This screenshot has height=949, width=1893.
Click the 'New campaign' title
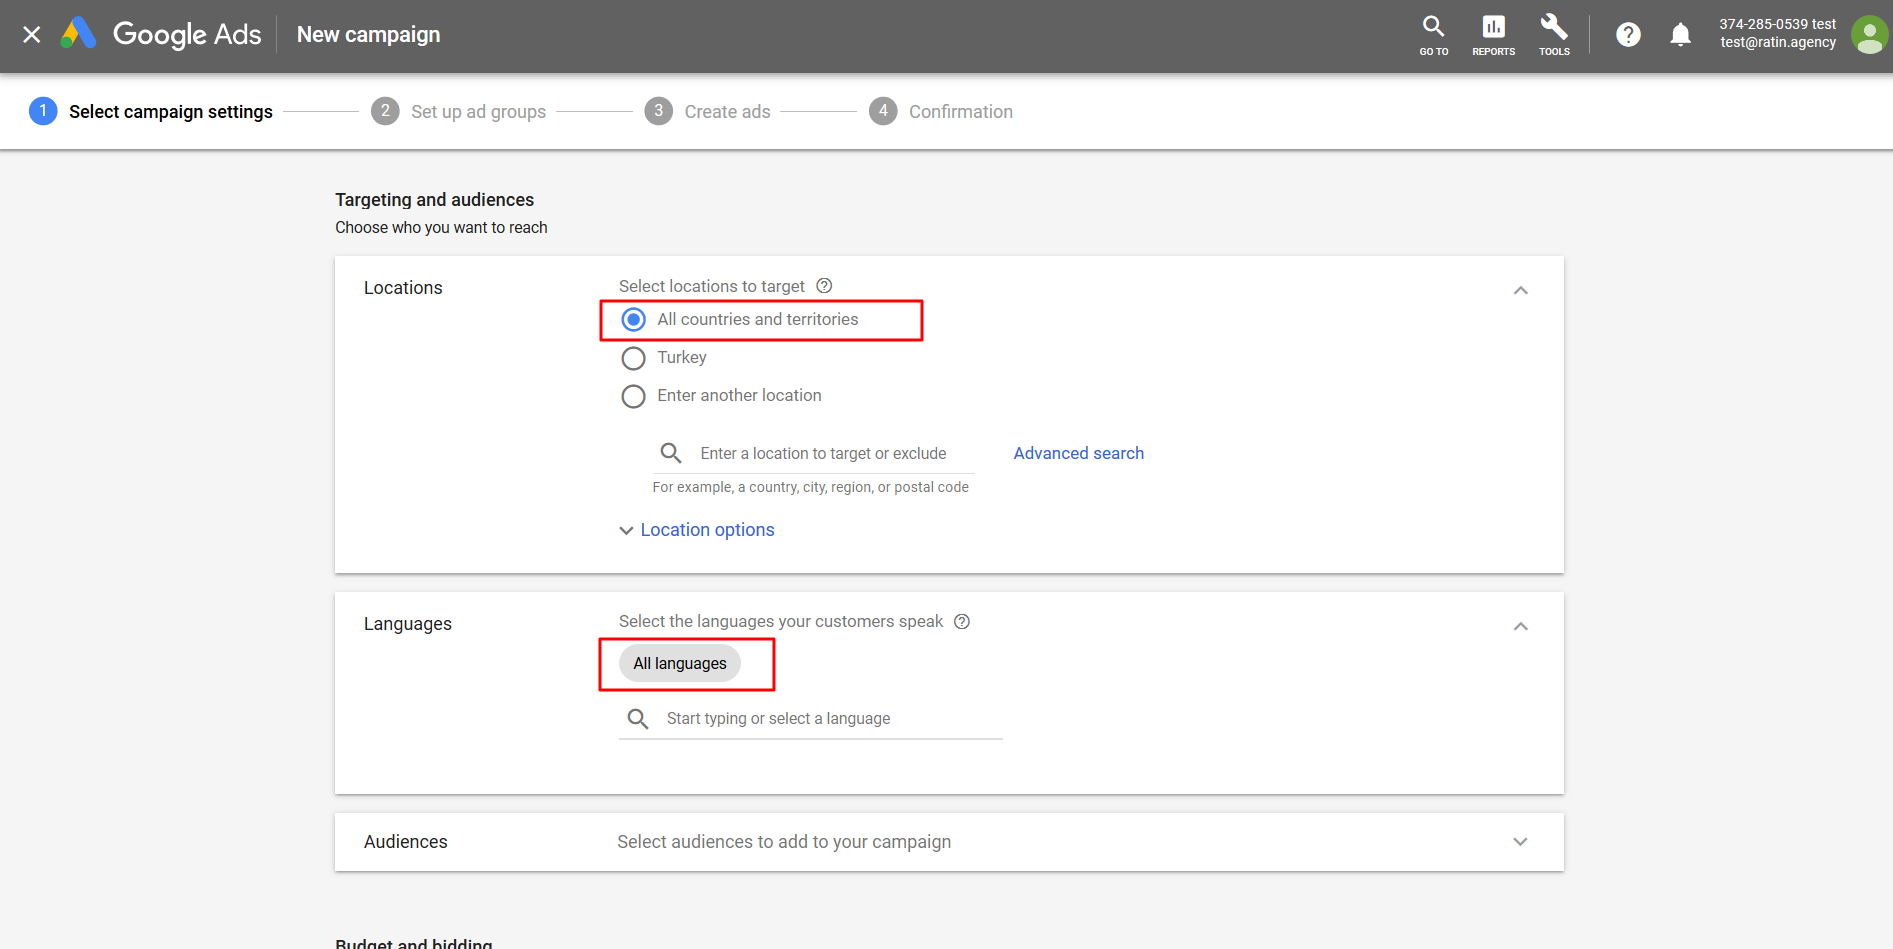point(368,35)
